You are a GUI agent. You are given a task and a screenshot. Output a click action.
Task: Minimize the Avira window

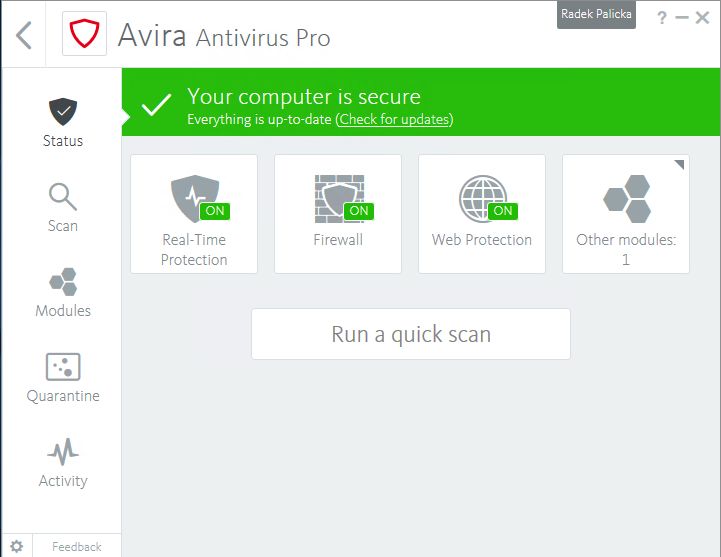point(681,18)
